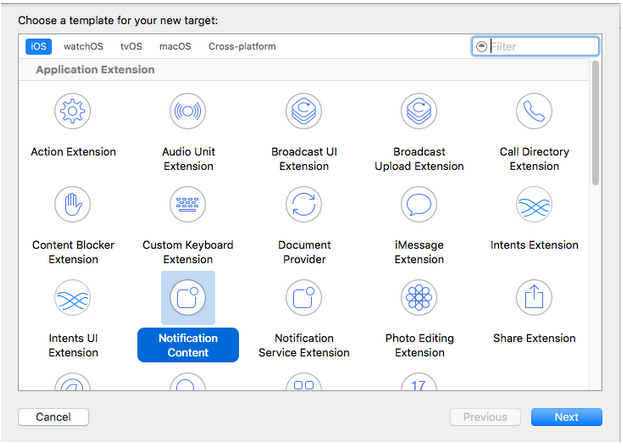Select the Custom Keyboard Extension icon
Viewport: 623px width, 448px height.
pos(188,204)
